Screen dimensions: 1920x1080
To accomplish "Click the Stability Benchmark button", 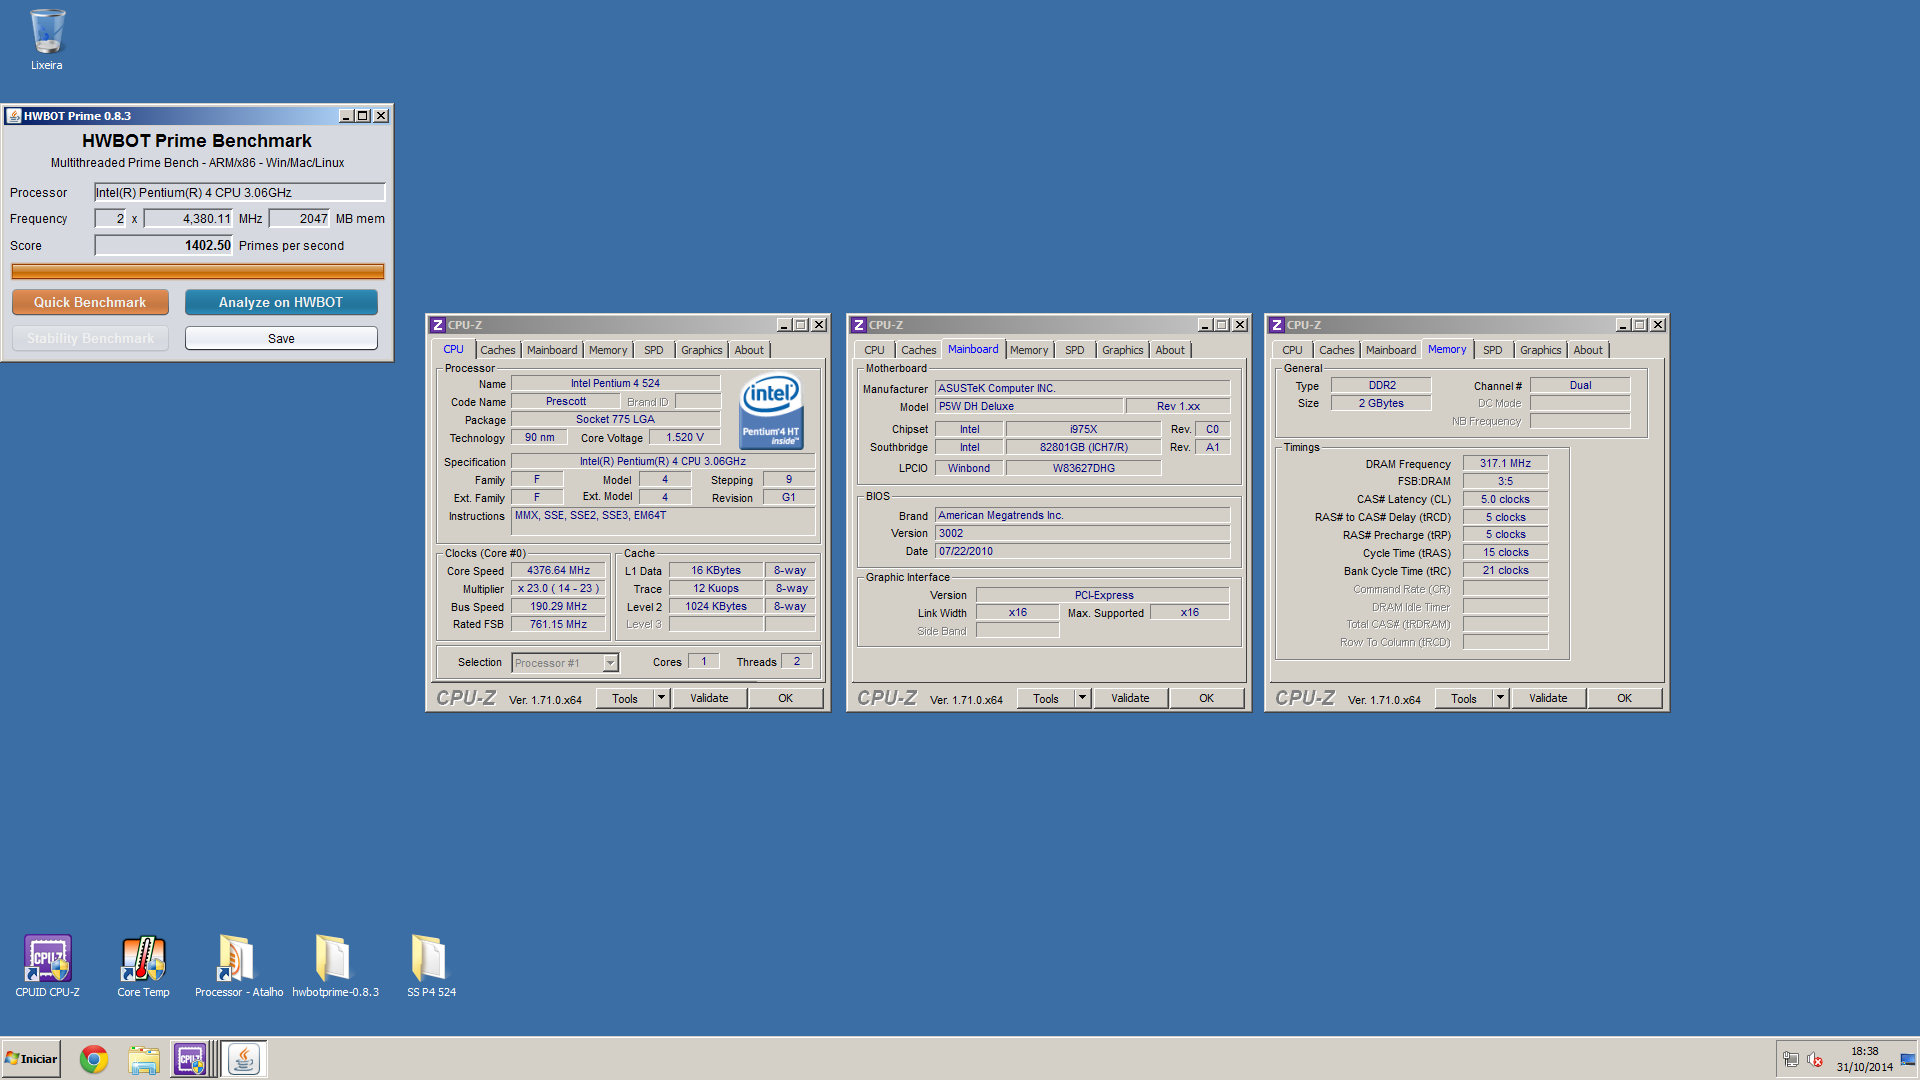I will coord(90,339).
